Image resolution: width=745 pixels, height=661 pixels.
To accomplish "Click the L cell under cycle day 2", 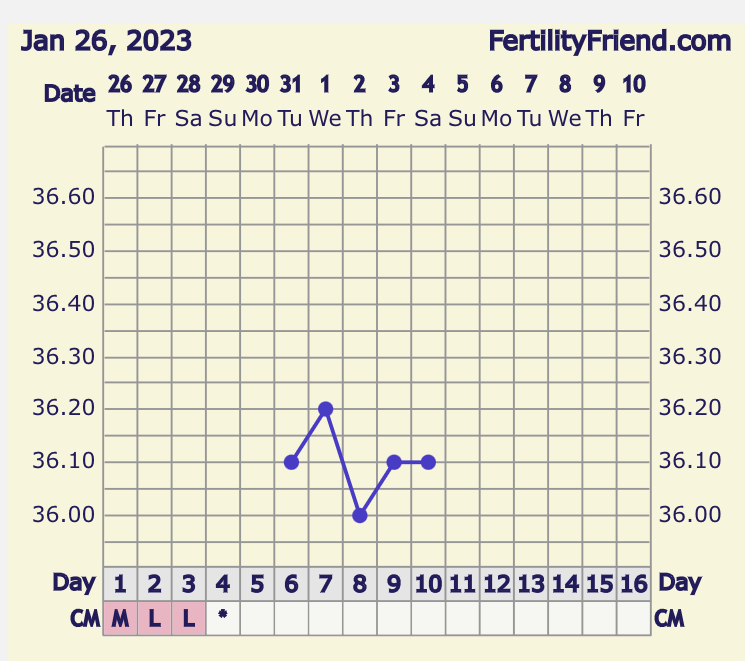I will tap(154, 618).
